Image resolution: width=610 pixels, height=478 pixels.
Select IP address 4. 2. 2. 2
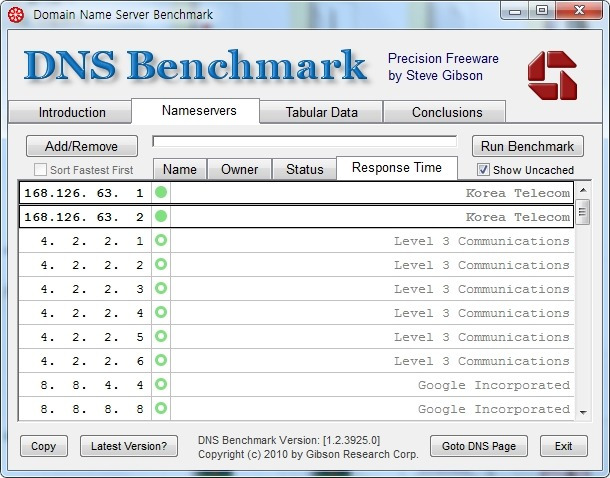[x=92, y=265]
